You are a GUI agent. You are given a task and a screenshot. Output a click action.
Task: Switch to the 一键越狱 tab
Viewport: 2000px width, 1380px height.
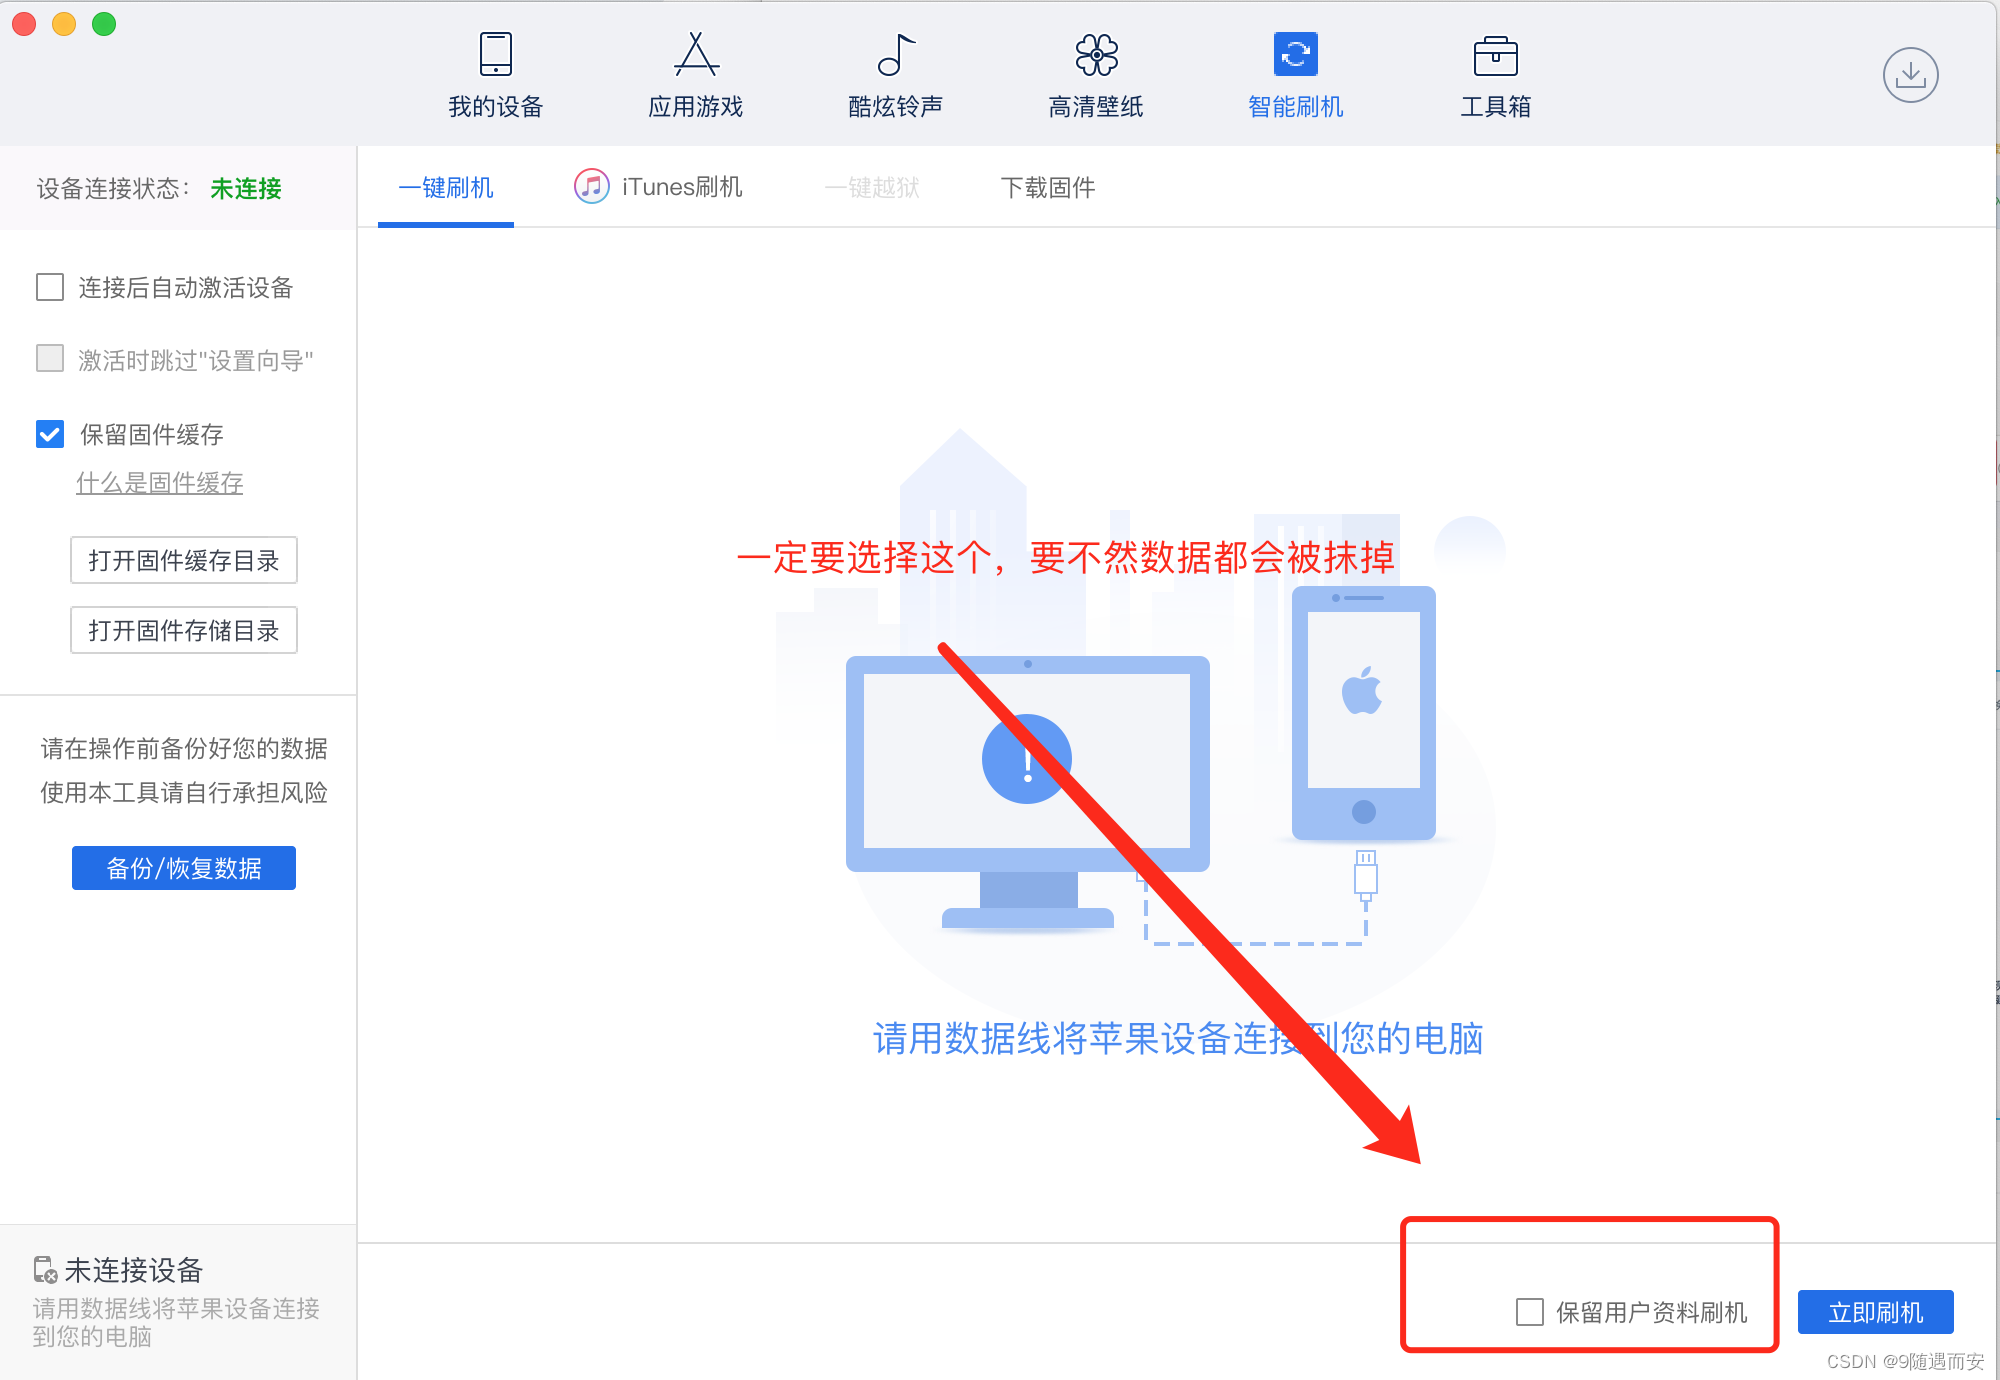point(872,188)
